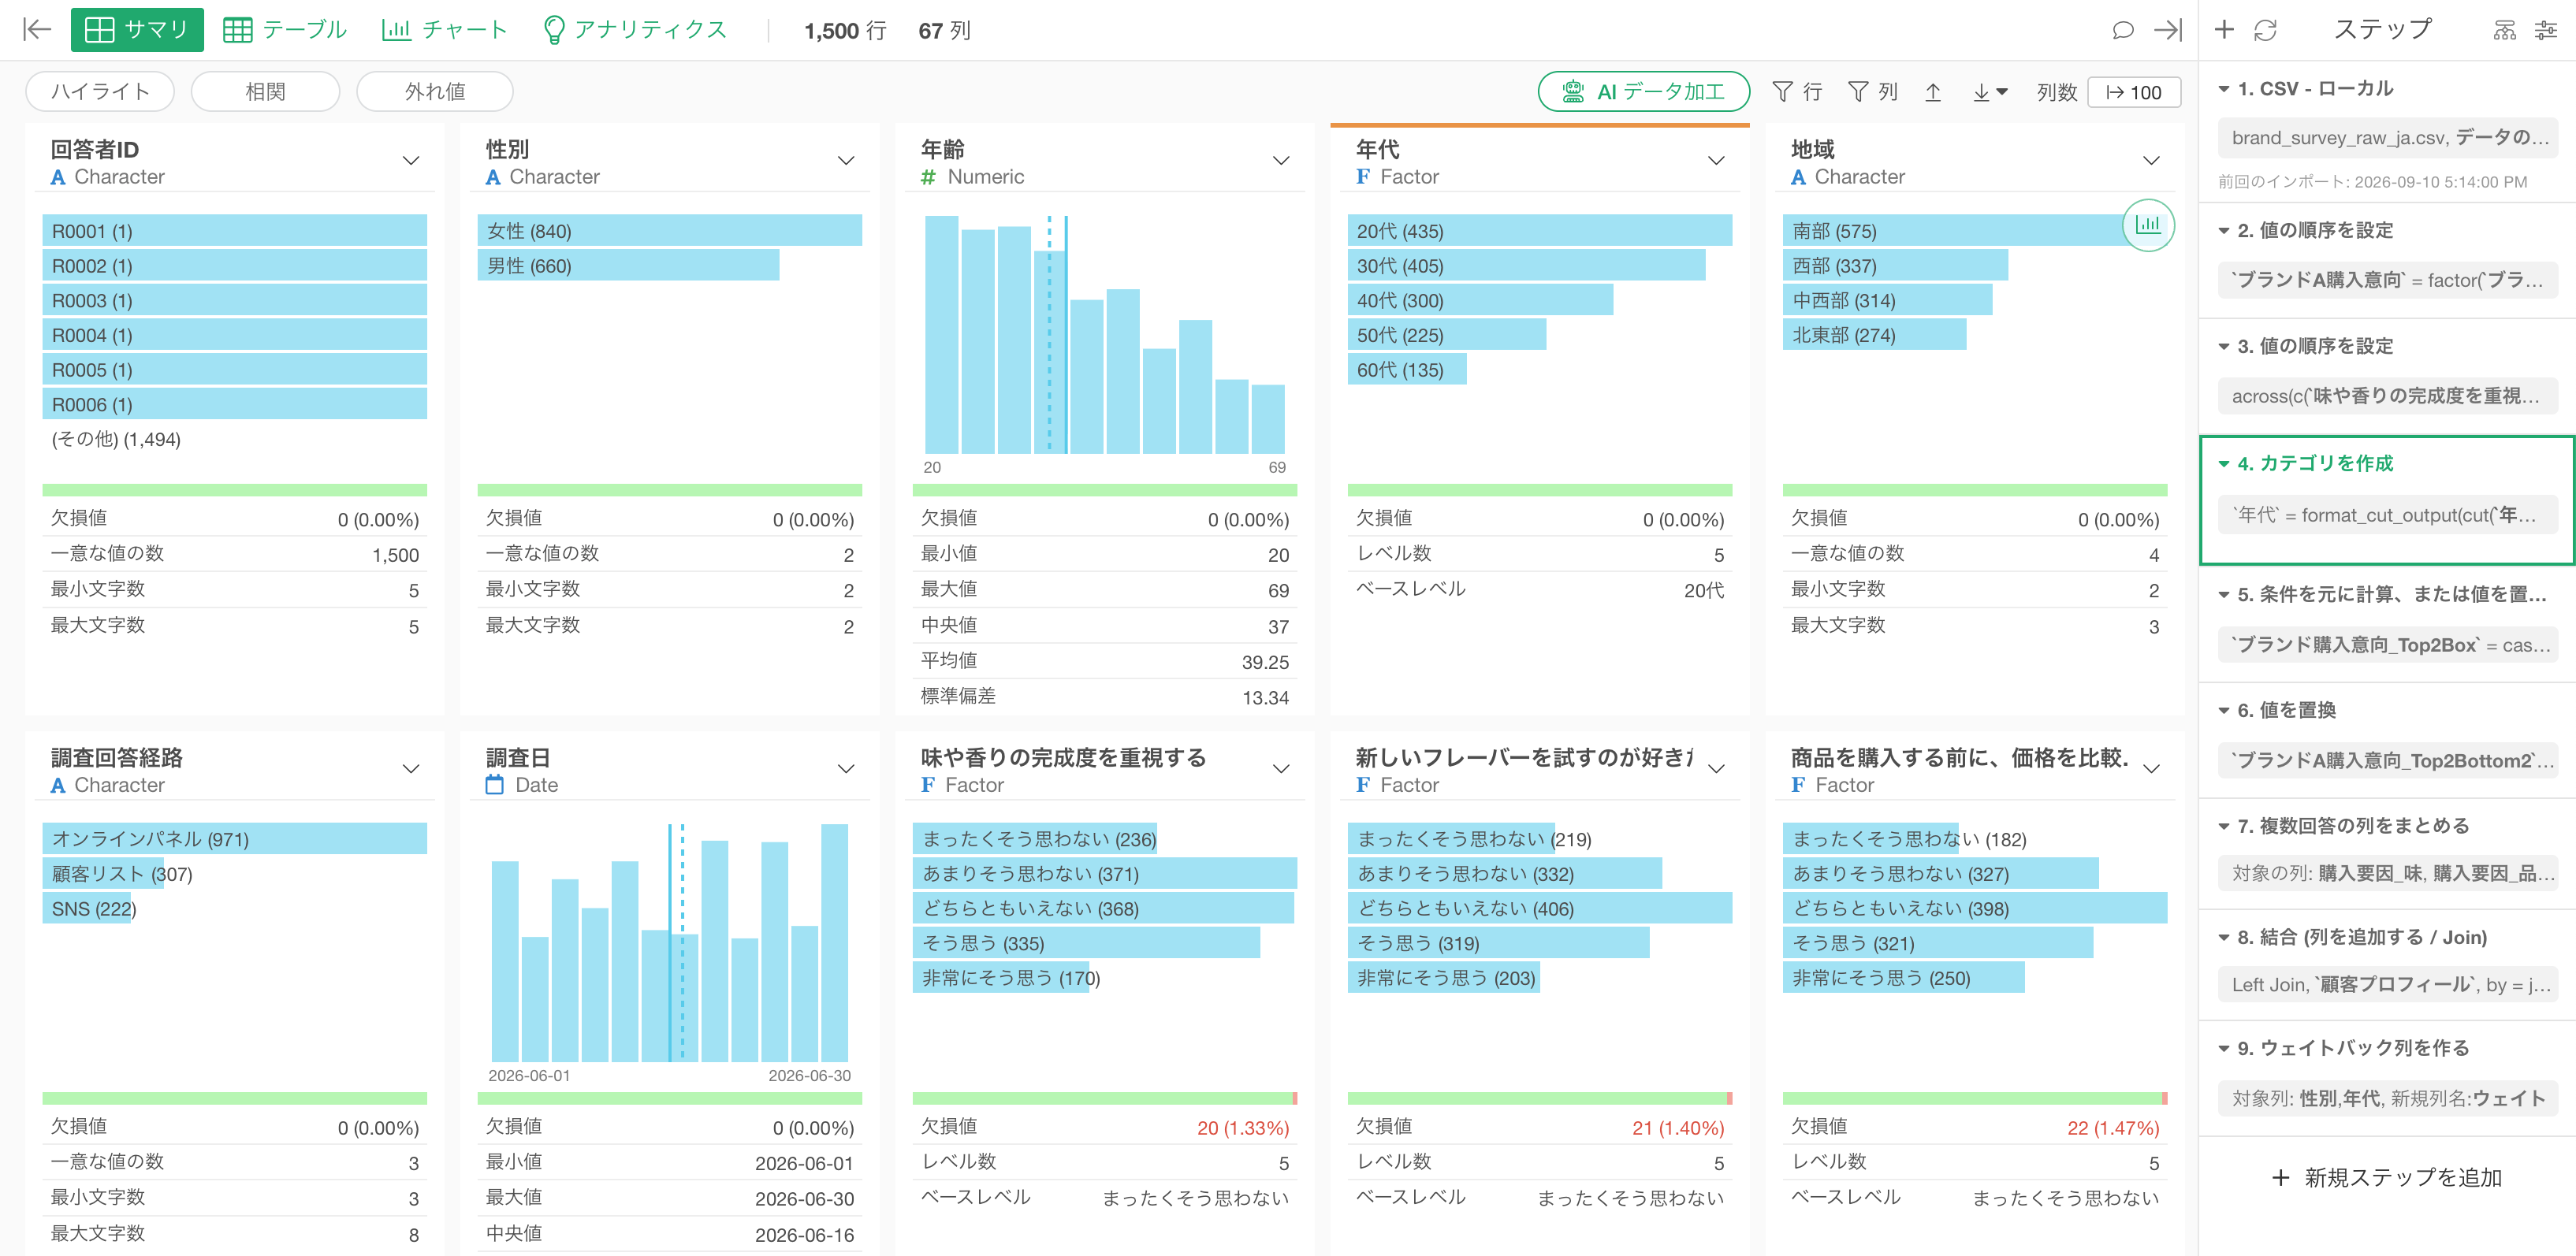Click the 列数 100 input field
Image resolution: width=2576 pixels, height=1256 pixels.
click(x=2134, y=92)
